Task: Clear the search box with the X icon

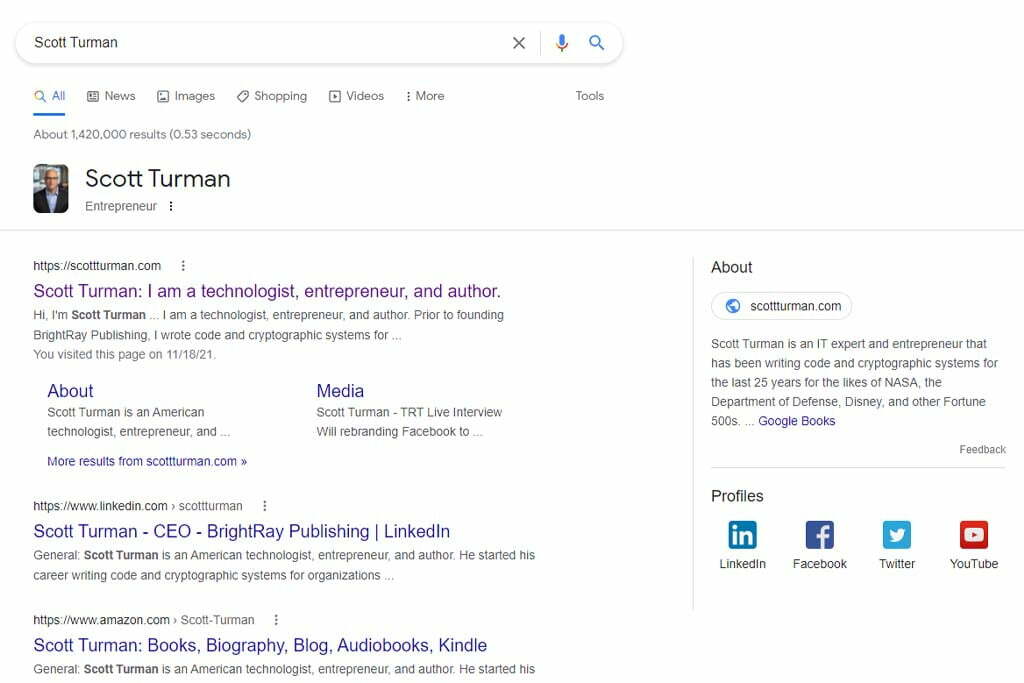Action: 519,43
